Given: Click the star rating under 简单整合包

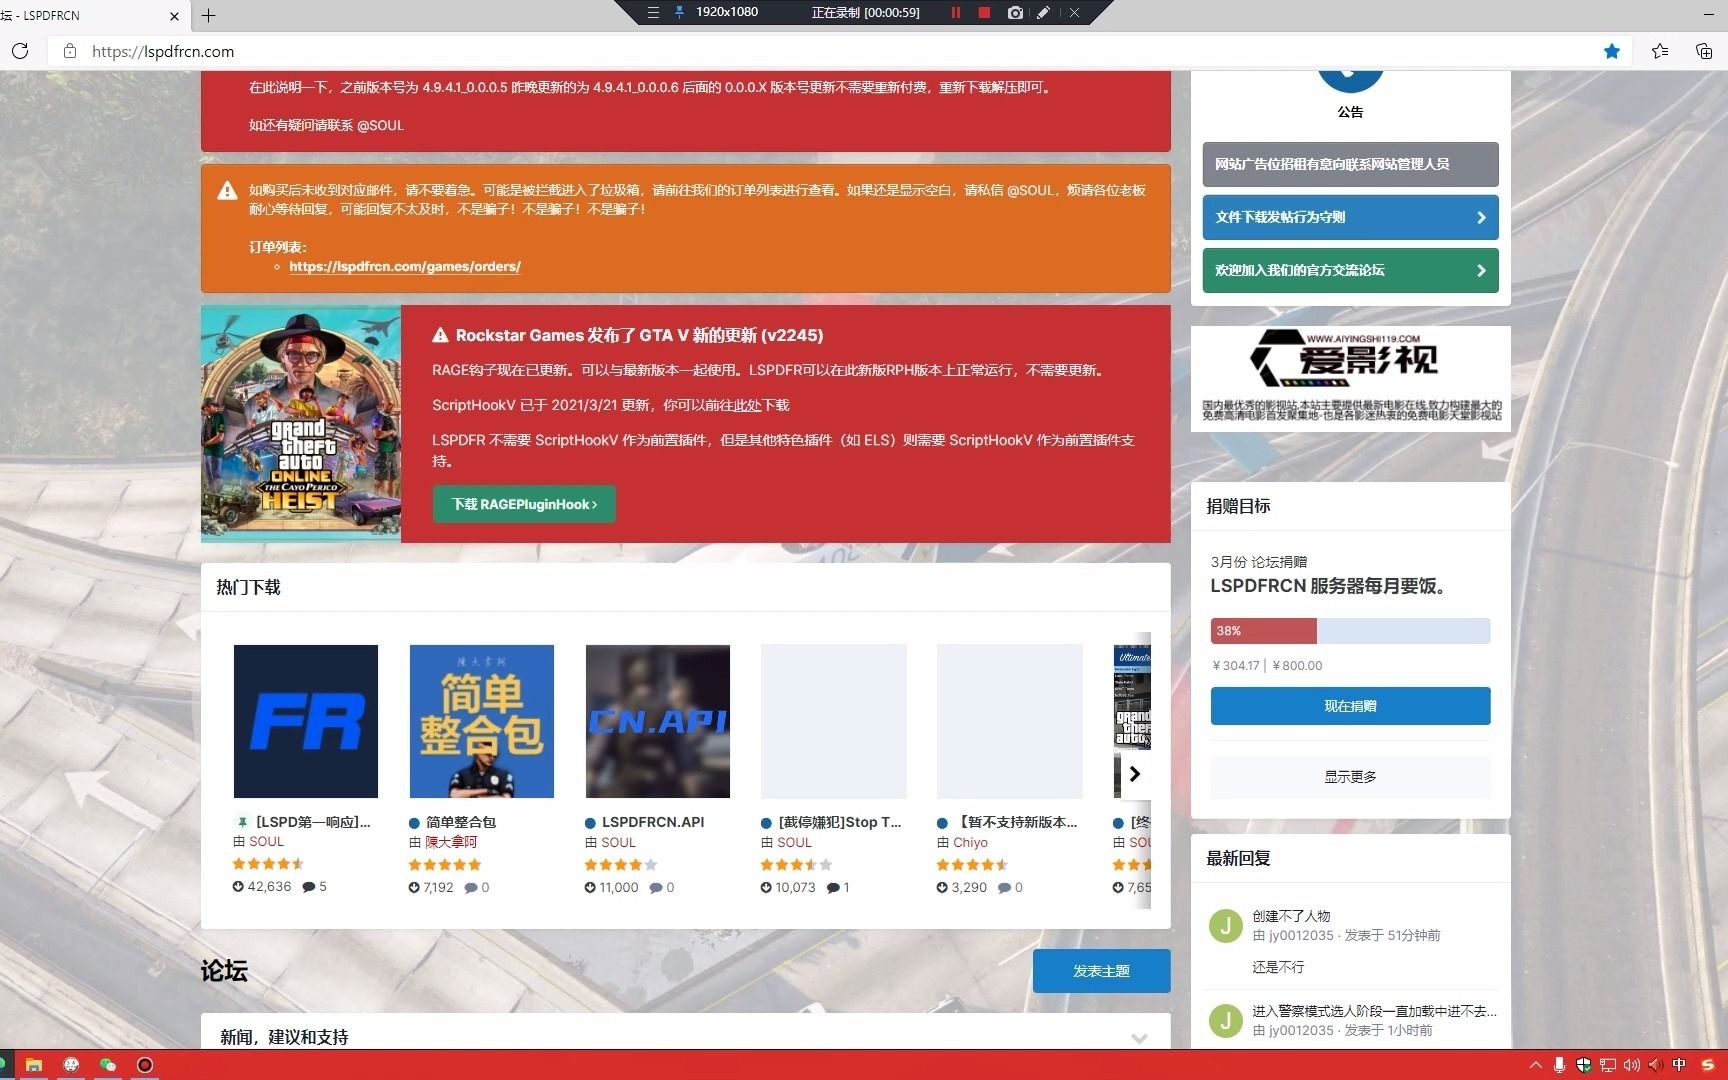Looking at the screenshot, I should coord(445,865).
